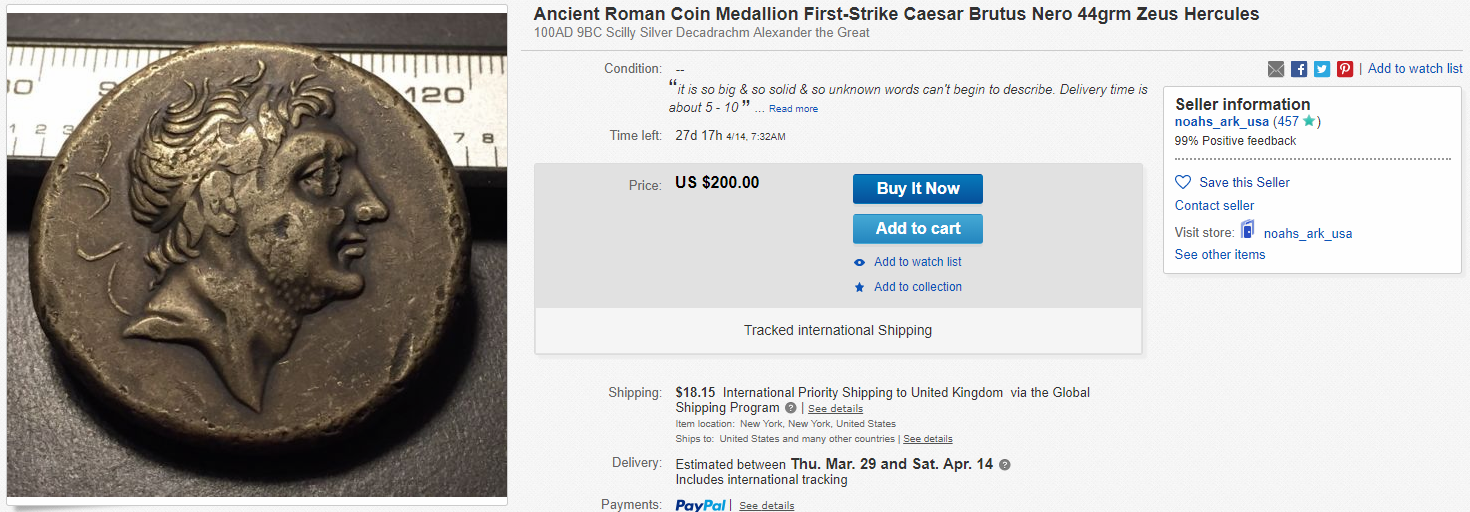Open payments See details link

point(766,506)
